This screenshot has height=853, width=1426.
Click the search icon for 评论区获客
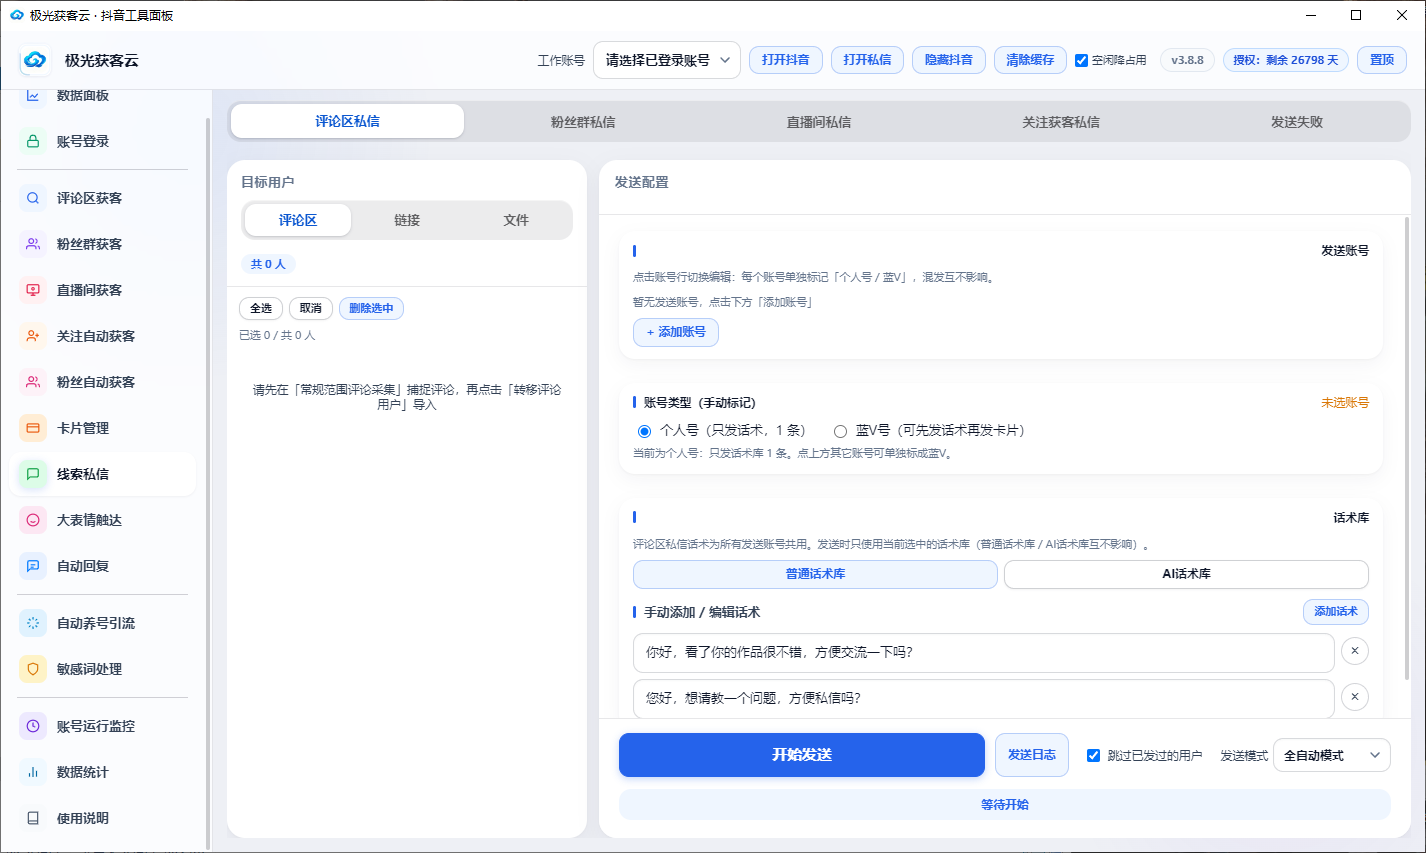point(33,198)
